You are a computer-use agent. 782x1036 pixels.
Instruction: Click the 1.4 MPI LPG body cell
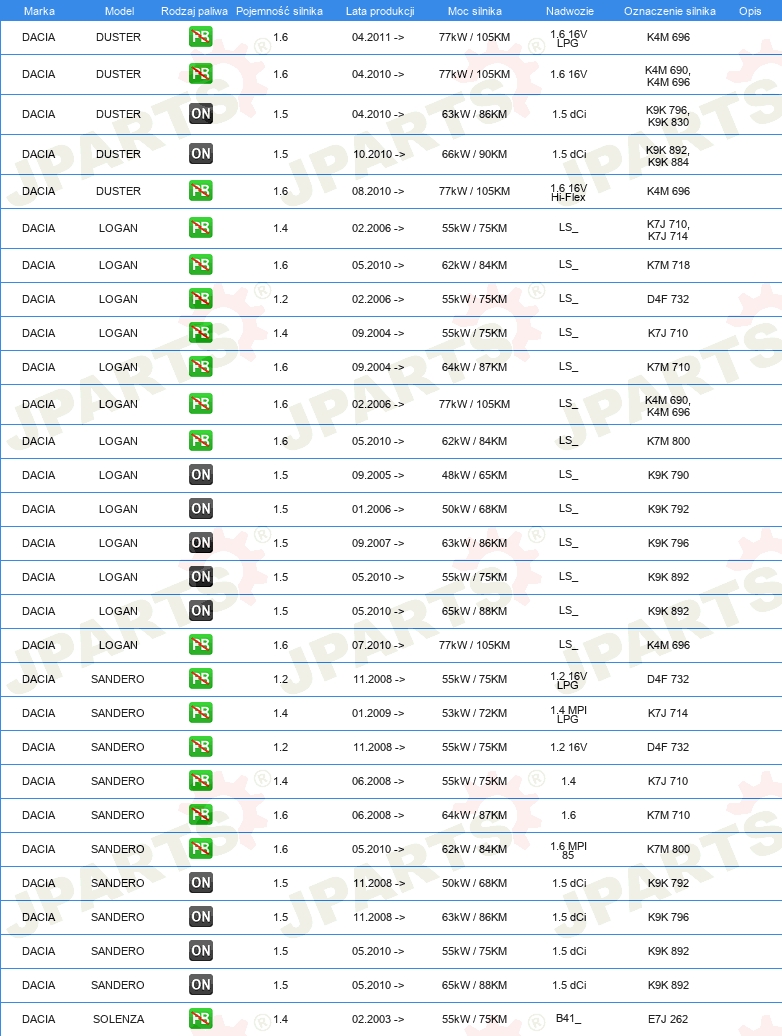coord(568,714)
